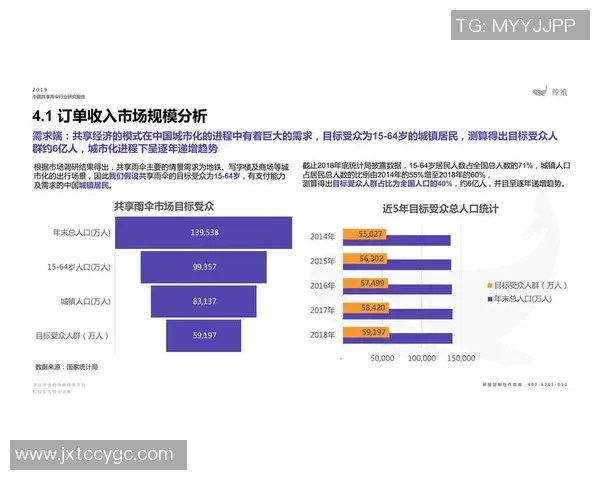Click the 99,357 funnel bar
600x480 pixels.
click(x=204, y=267)
